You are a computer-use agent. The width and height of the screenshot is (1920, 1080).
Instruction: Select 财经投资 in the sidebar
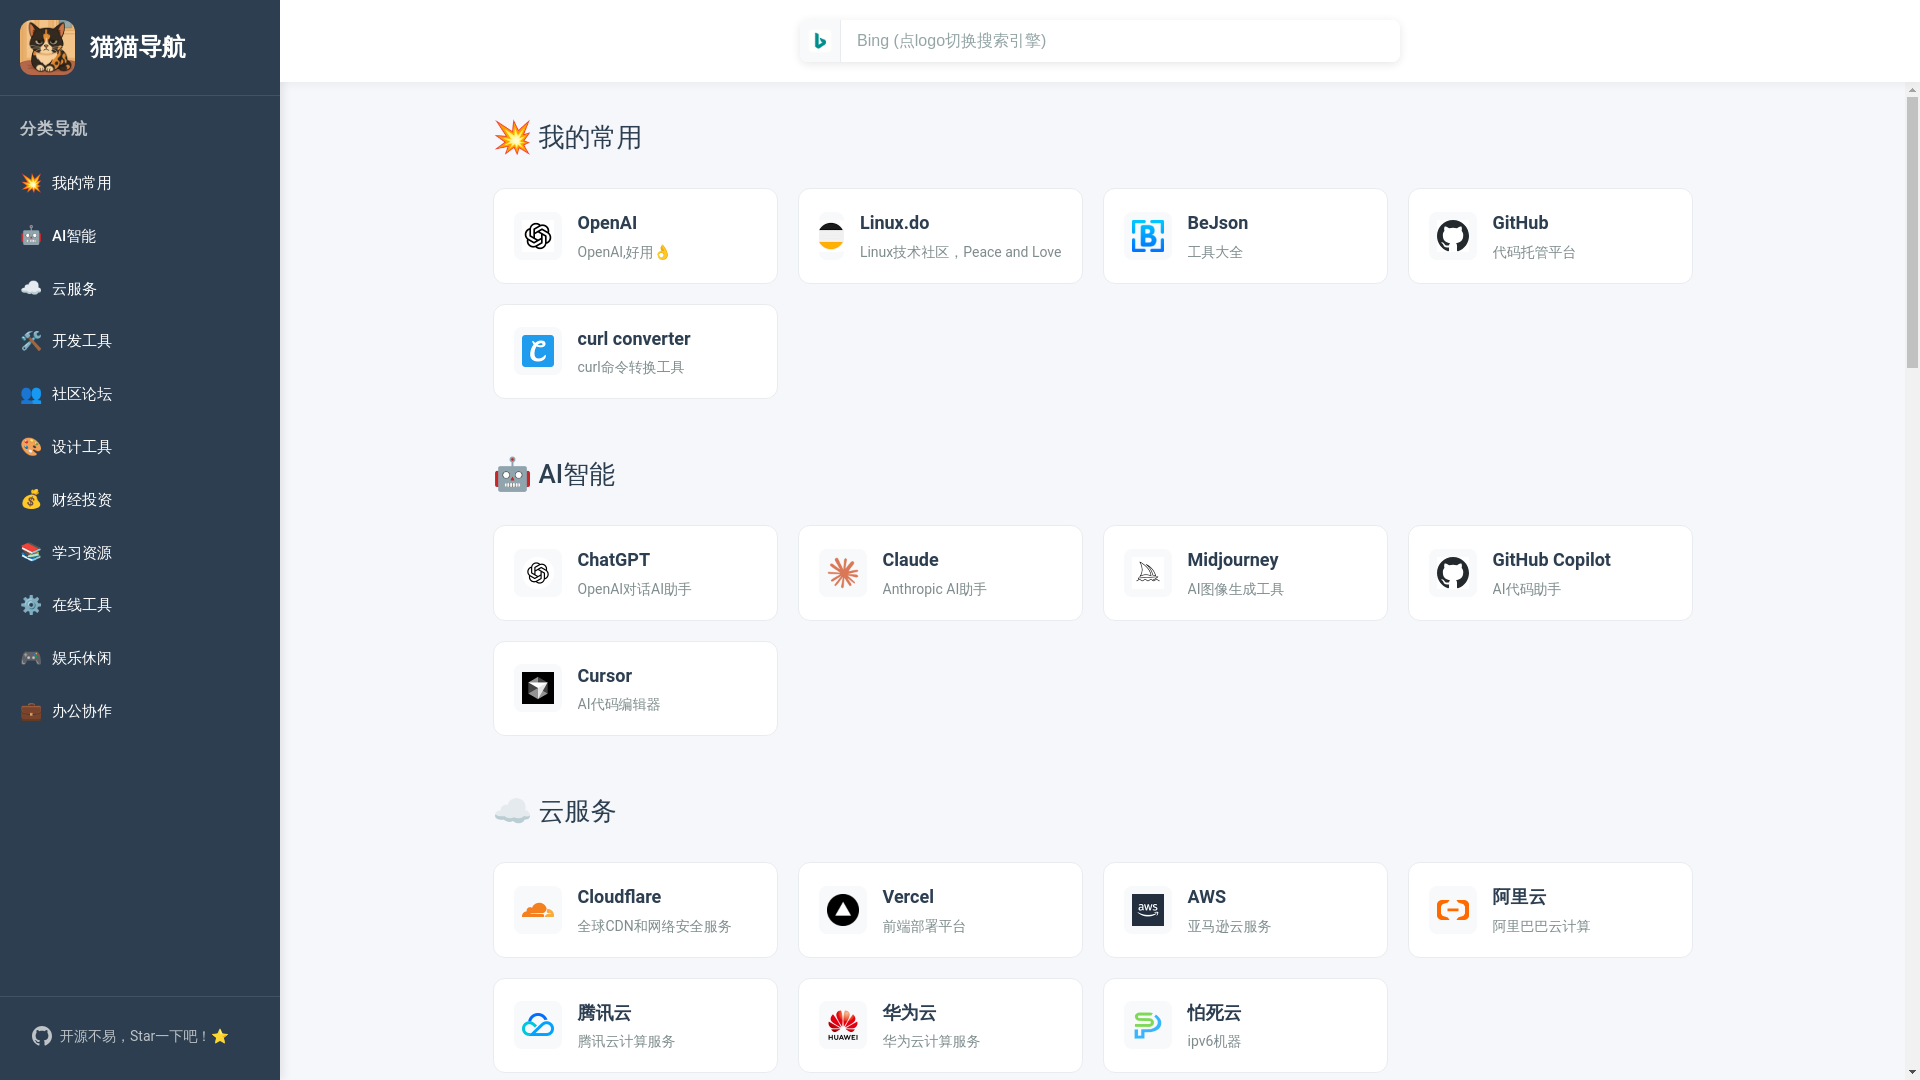tap(140, 500)
